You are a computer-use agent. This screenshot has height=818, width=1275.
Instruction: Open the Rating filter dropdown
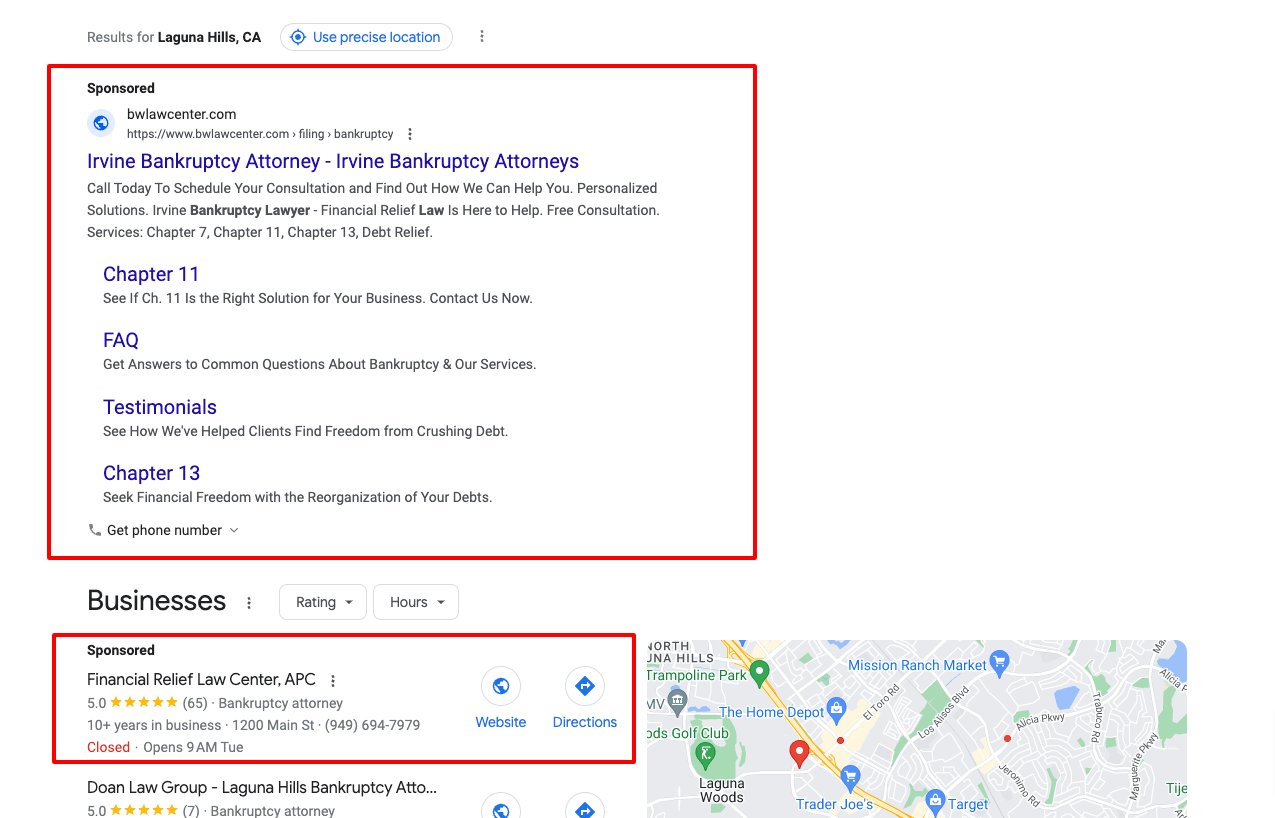click(323, 602)
